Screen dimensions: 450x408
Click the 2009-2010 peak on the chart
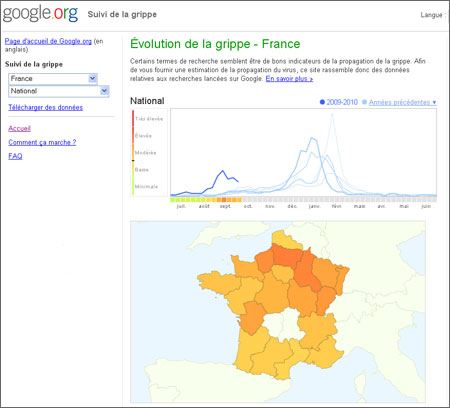[x=223, y=171]
